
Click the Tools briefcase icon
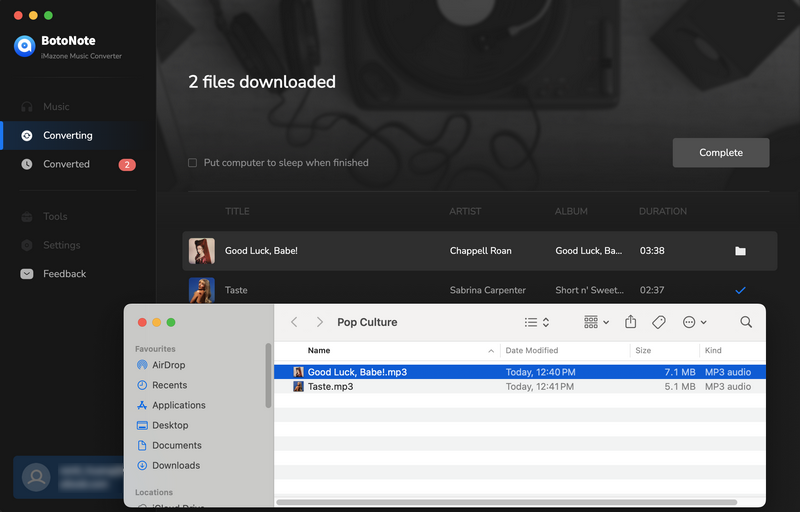pos(27,217)
